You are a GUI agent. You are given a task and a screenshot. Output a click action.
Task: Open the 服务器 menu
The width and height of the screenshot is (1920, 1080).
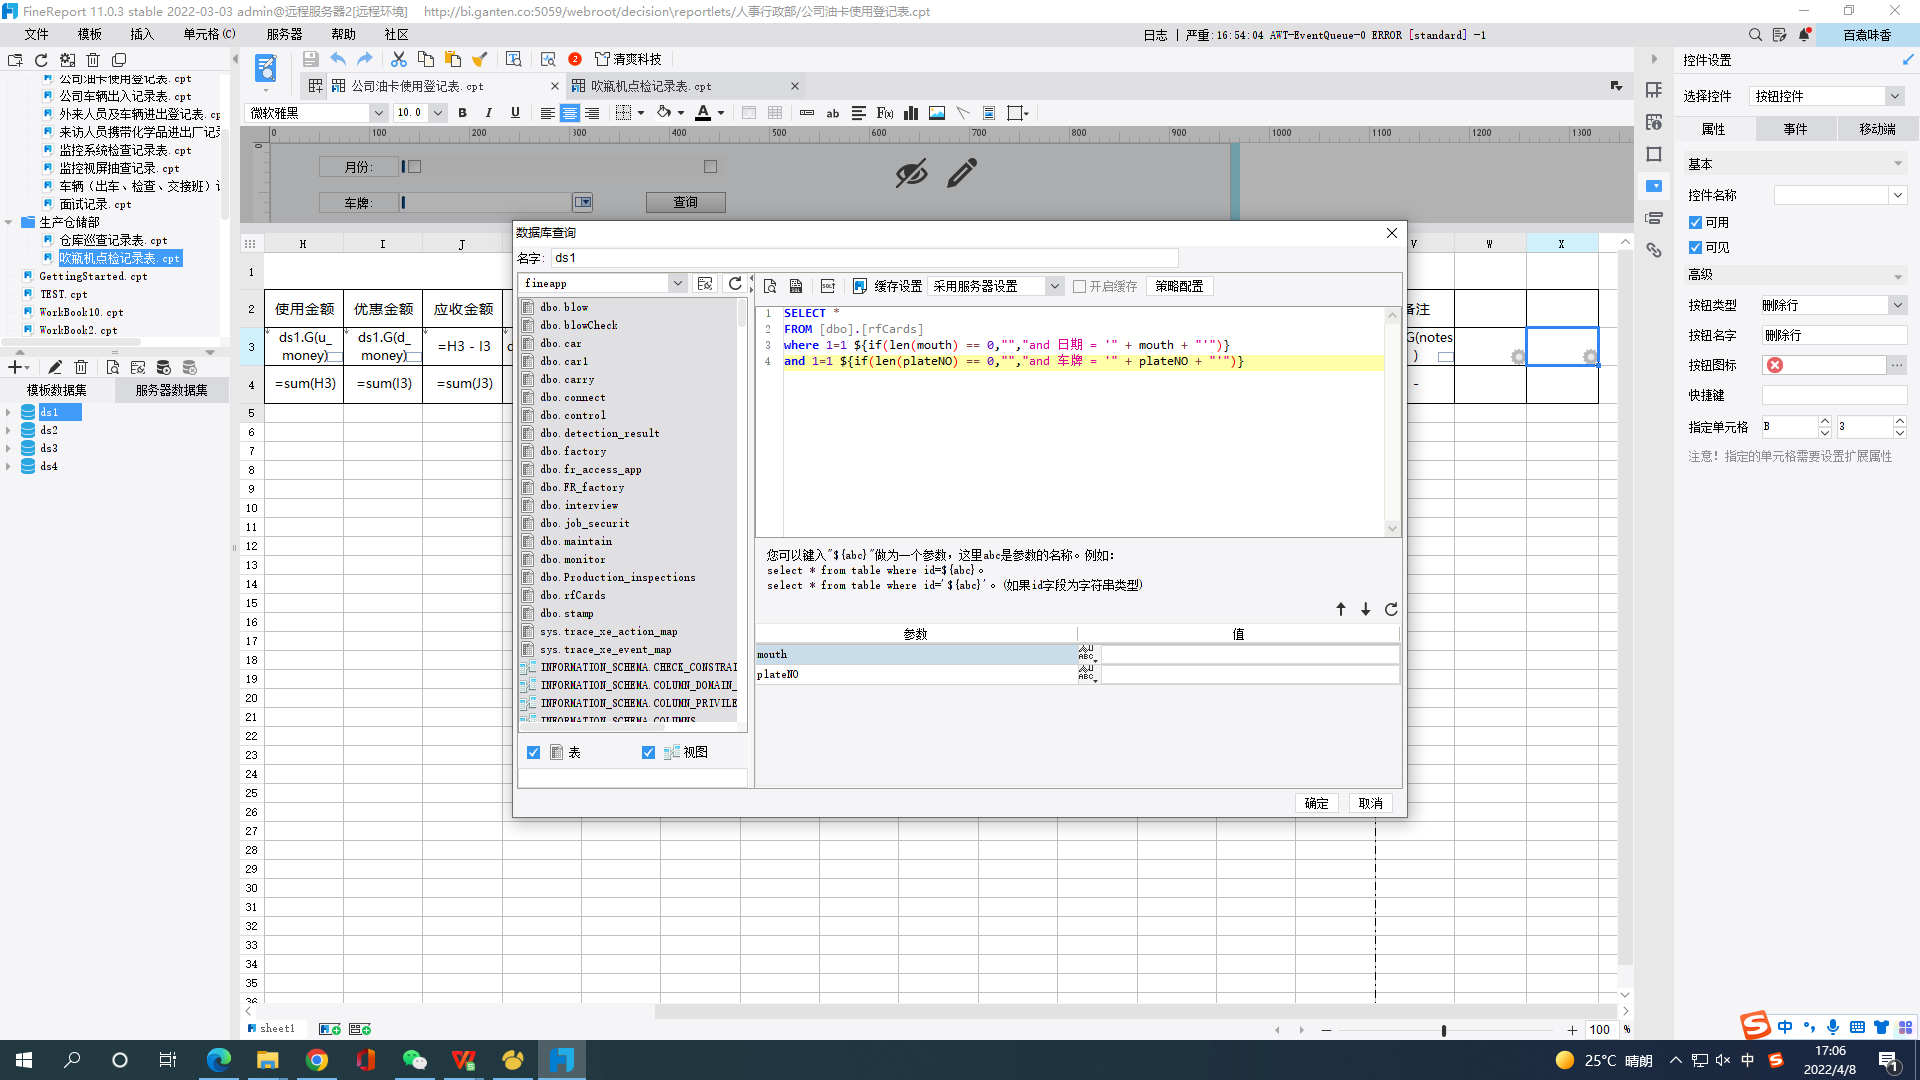285,35
